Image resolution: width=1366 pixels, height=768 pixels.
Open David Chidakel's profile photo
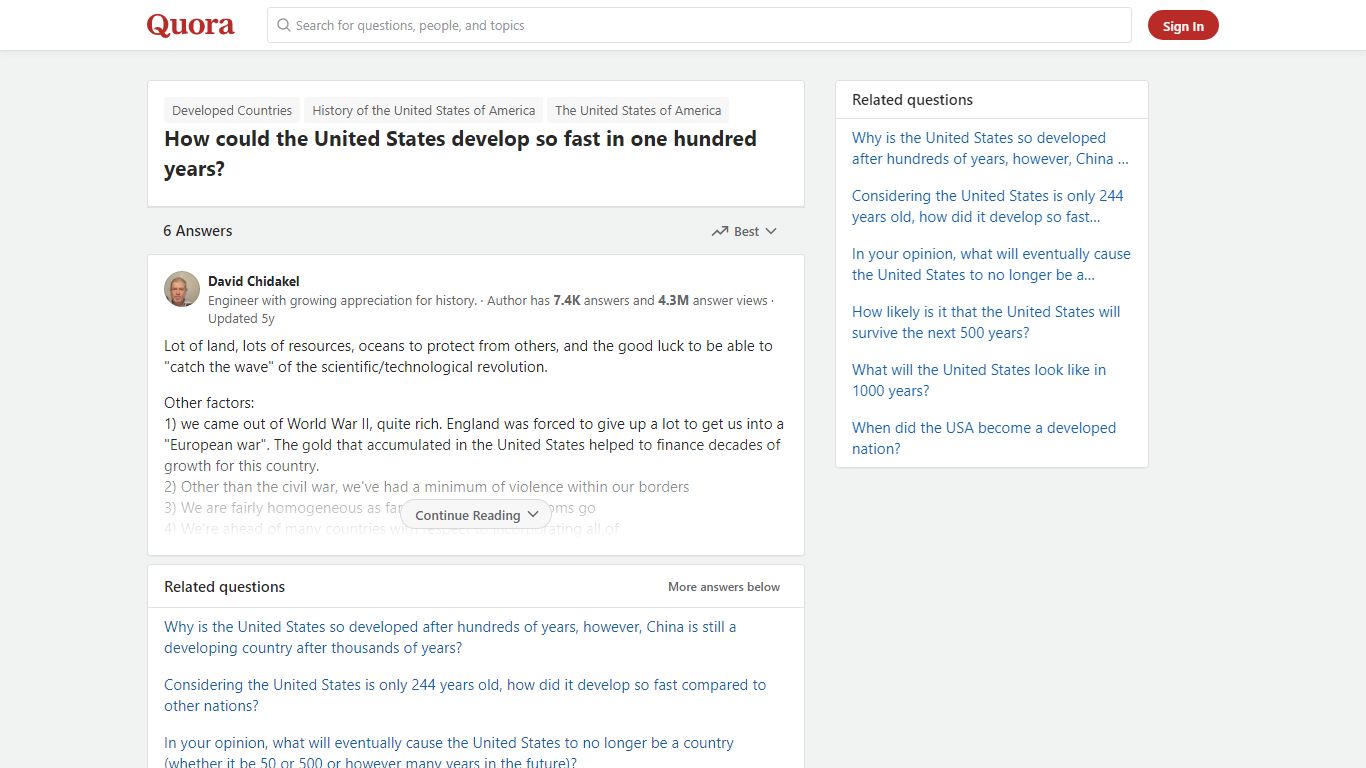(x=182, y=289)
